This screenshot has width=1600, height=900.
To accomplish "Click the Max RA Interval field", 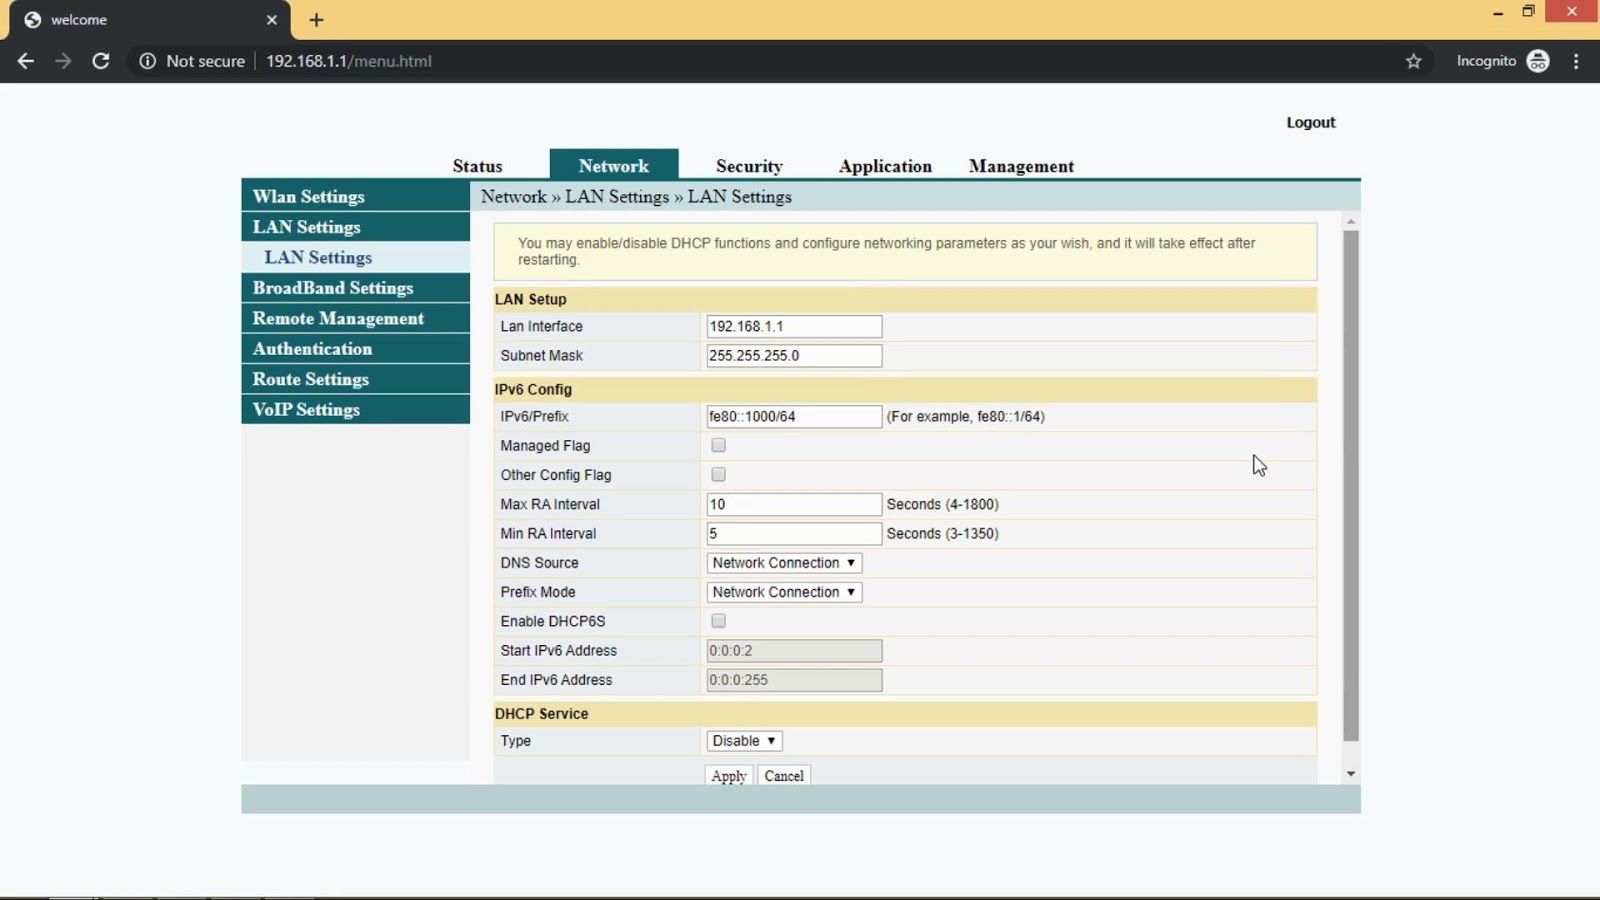I will 794,504.
